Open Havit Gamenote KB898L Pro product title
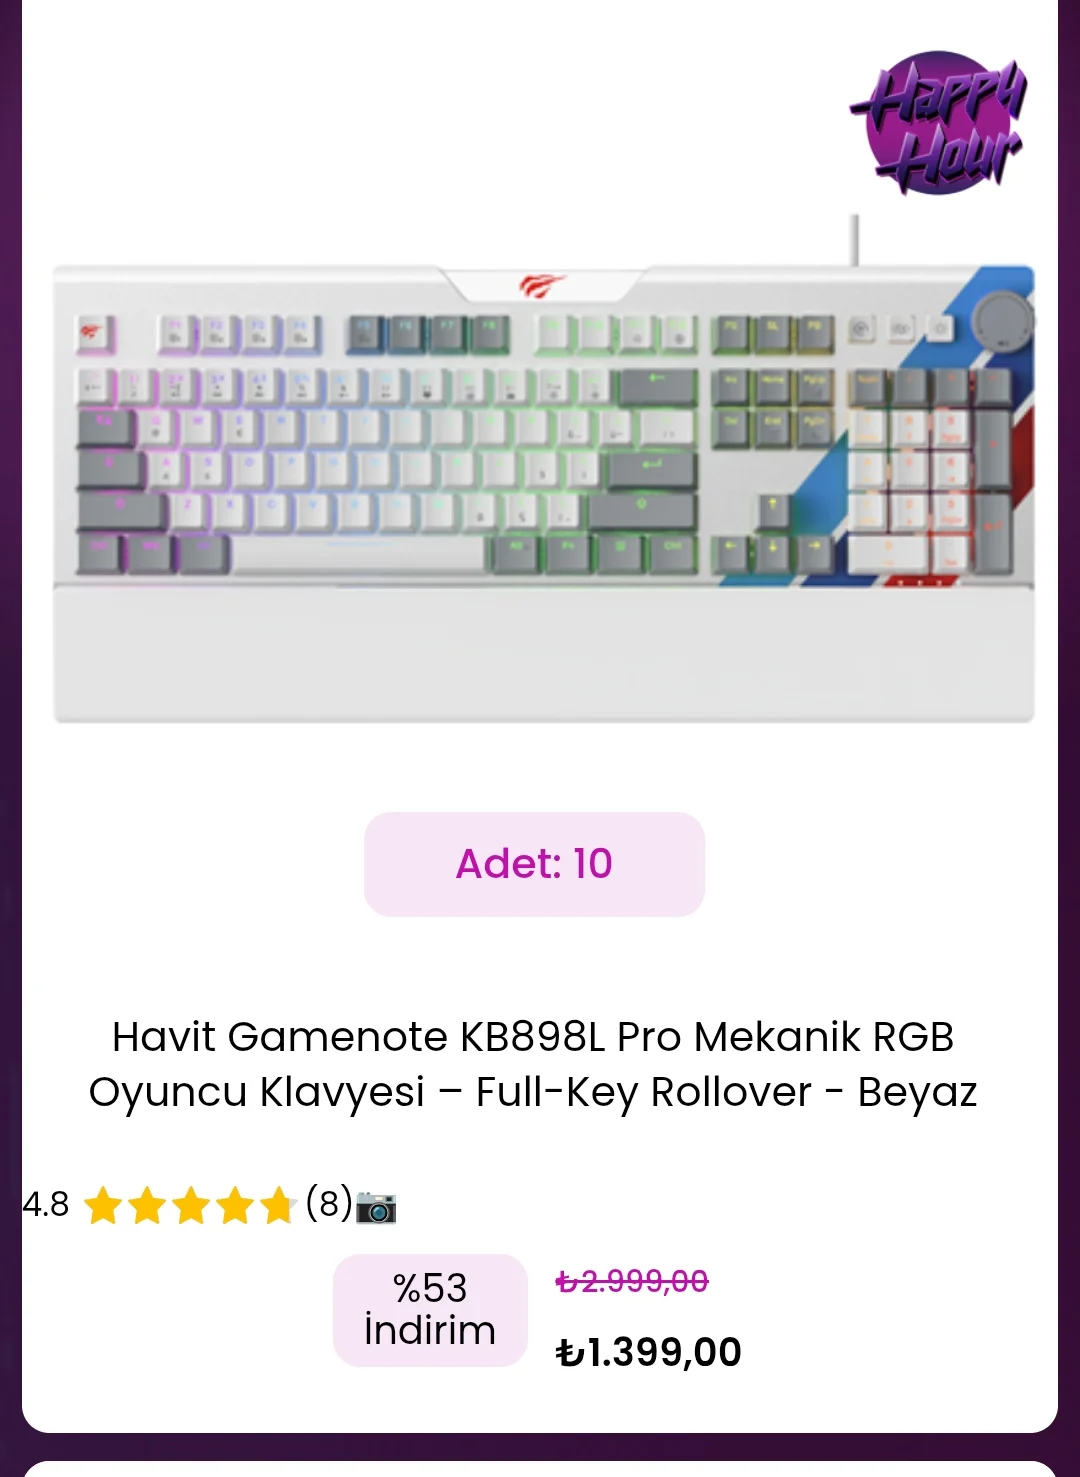 click(x=533, y=1064)
